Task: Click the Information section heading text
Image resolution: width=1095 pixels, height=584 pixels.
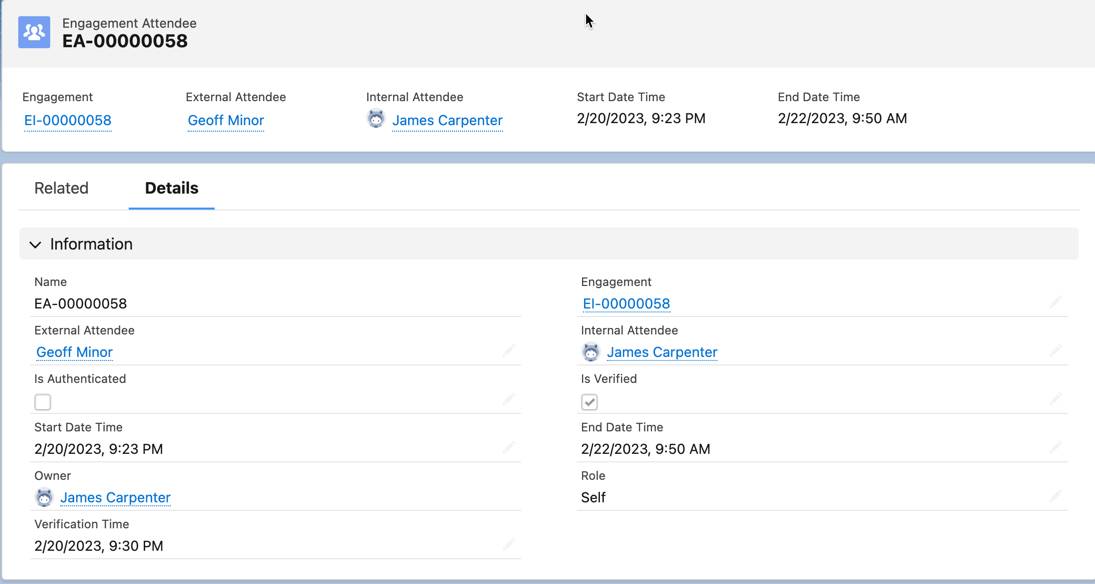Action: (x=91, y=244)
